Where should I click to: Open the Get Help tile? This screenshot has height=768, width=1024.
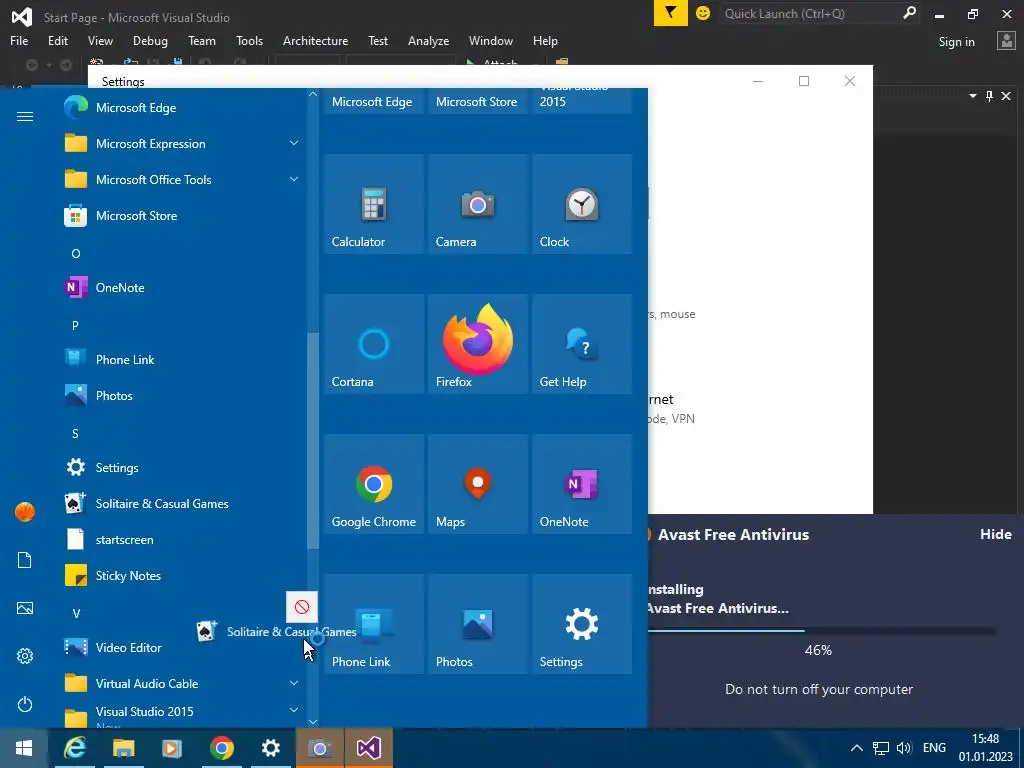click(x=582, y=344)
